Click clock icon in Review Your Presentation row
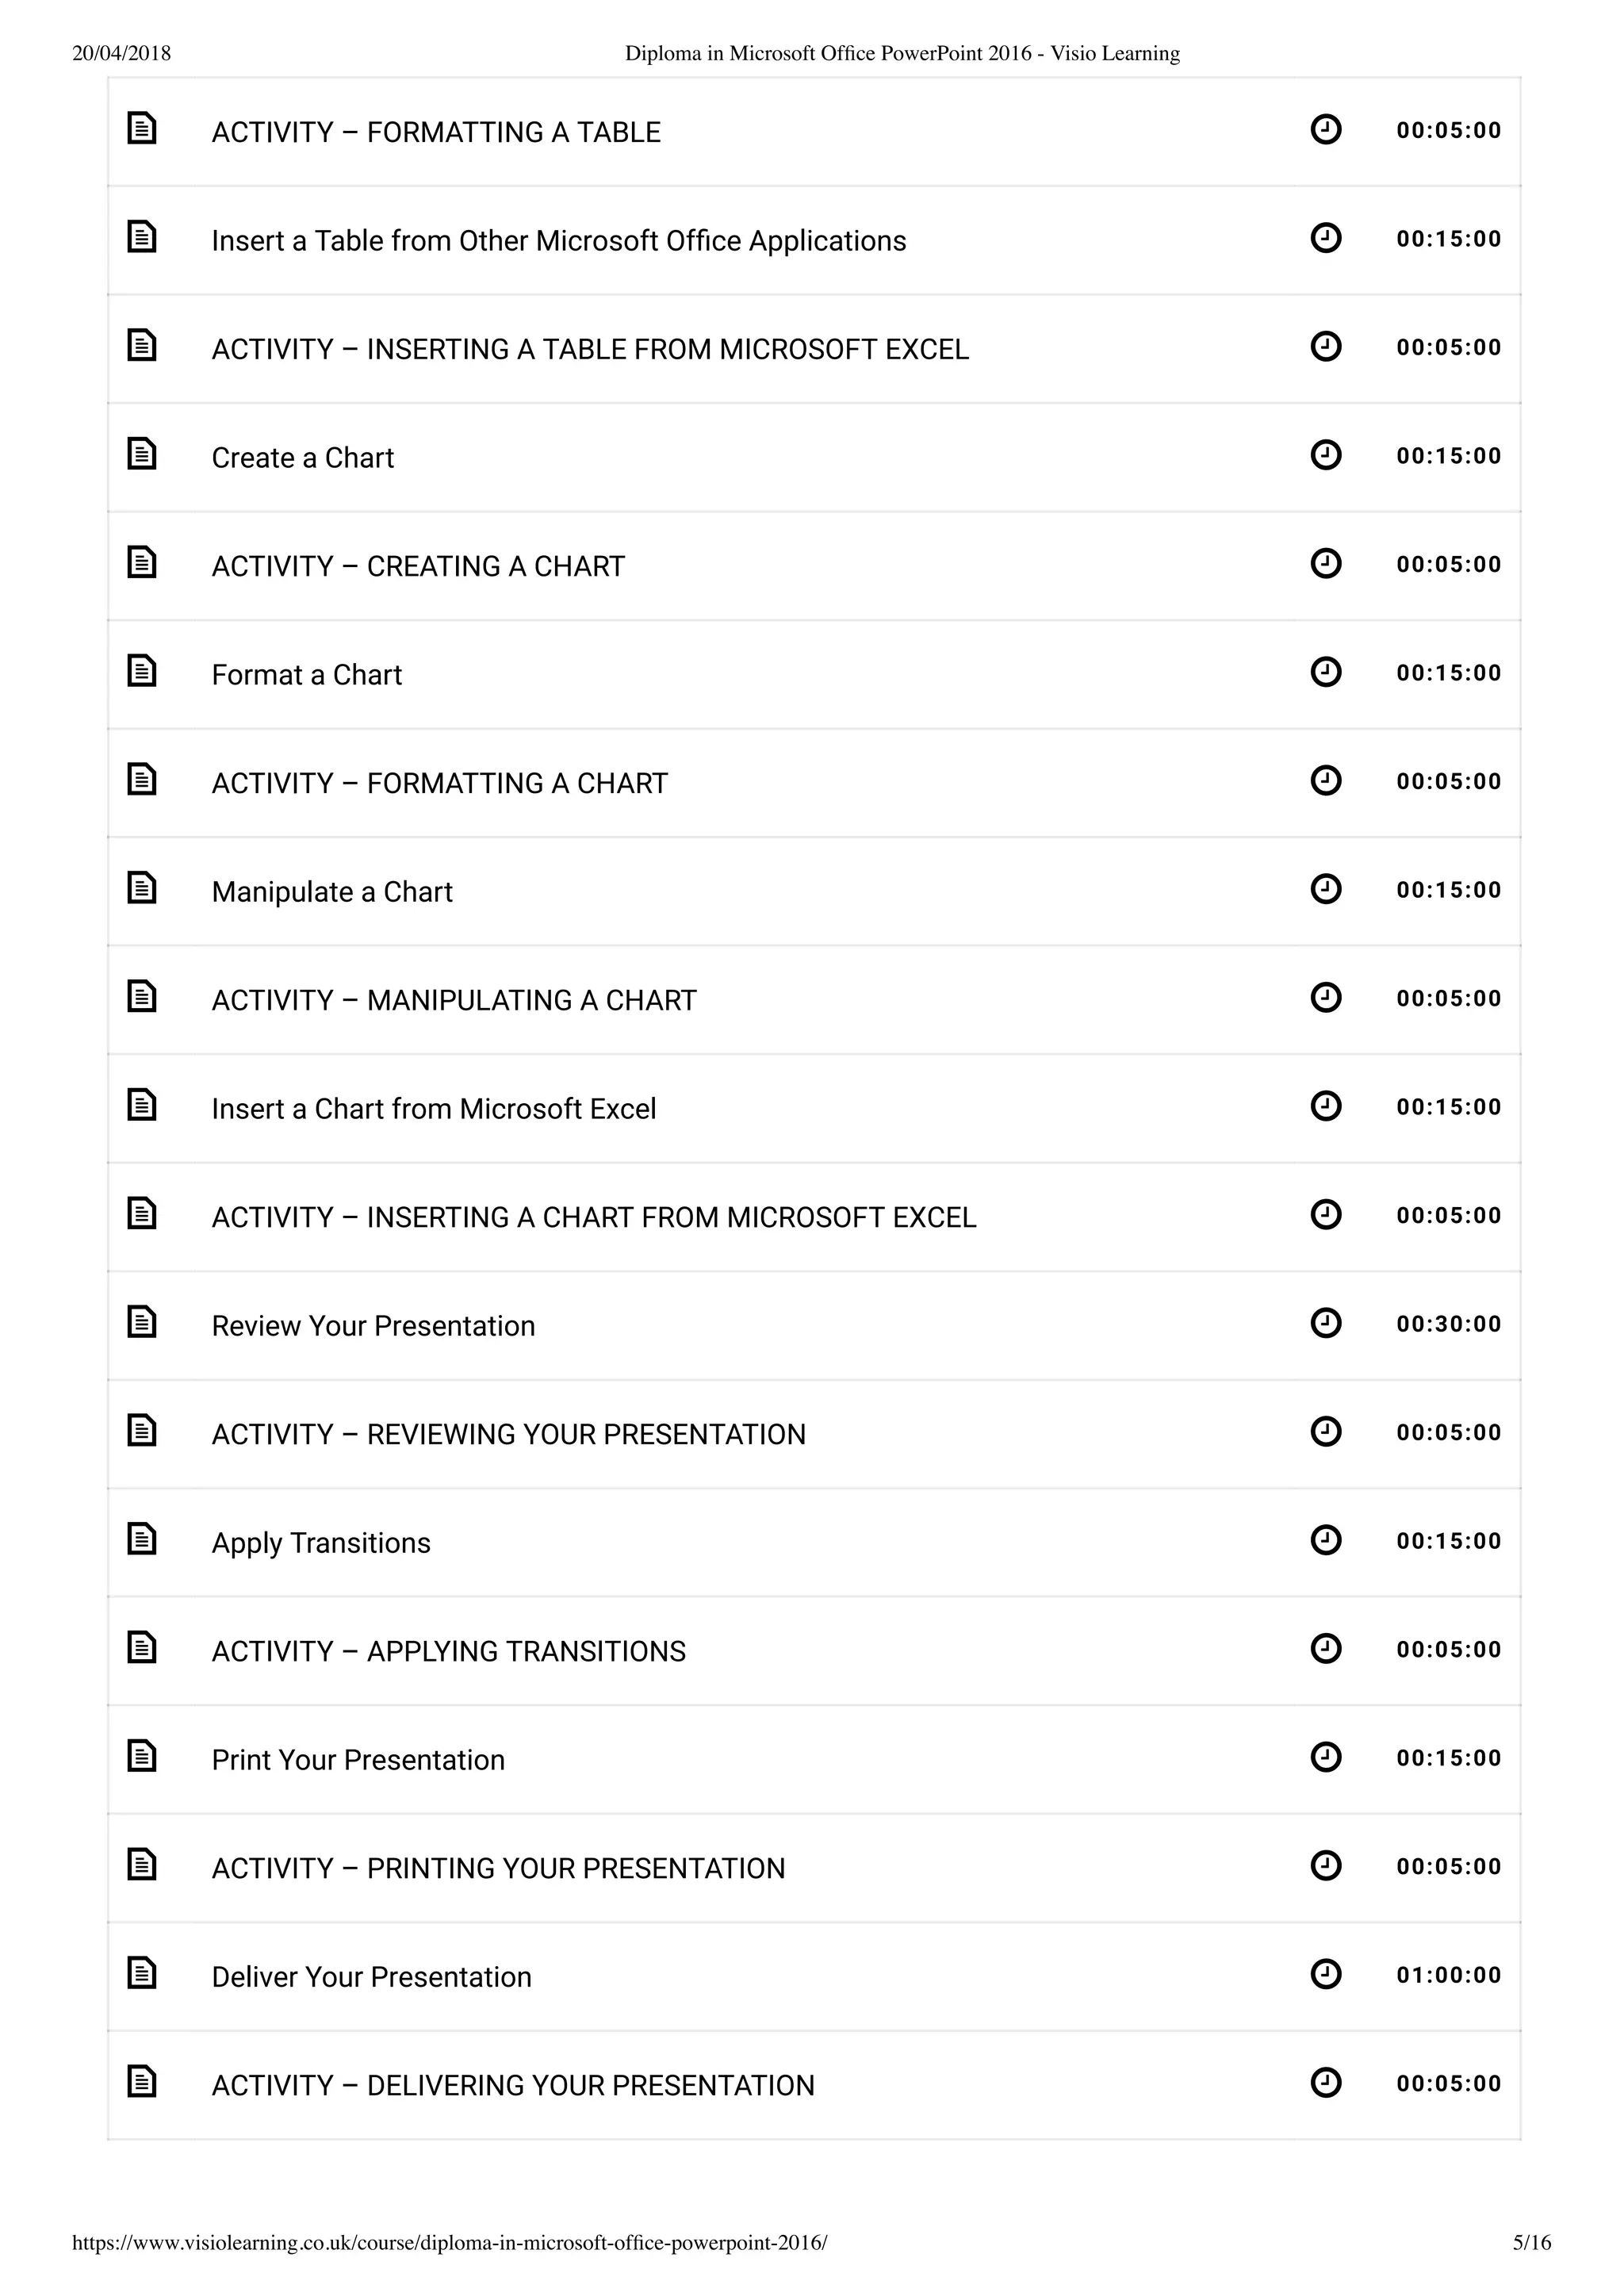Image resolution: width=1624 pixels, height=2296 pixels. click(1325, 1323)
